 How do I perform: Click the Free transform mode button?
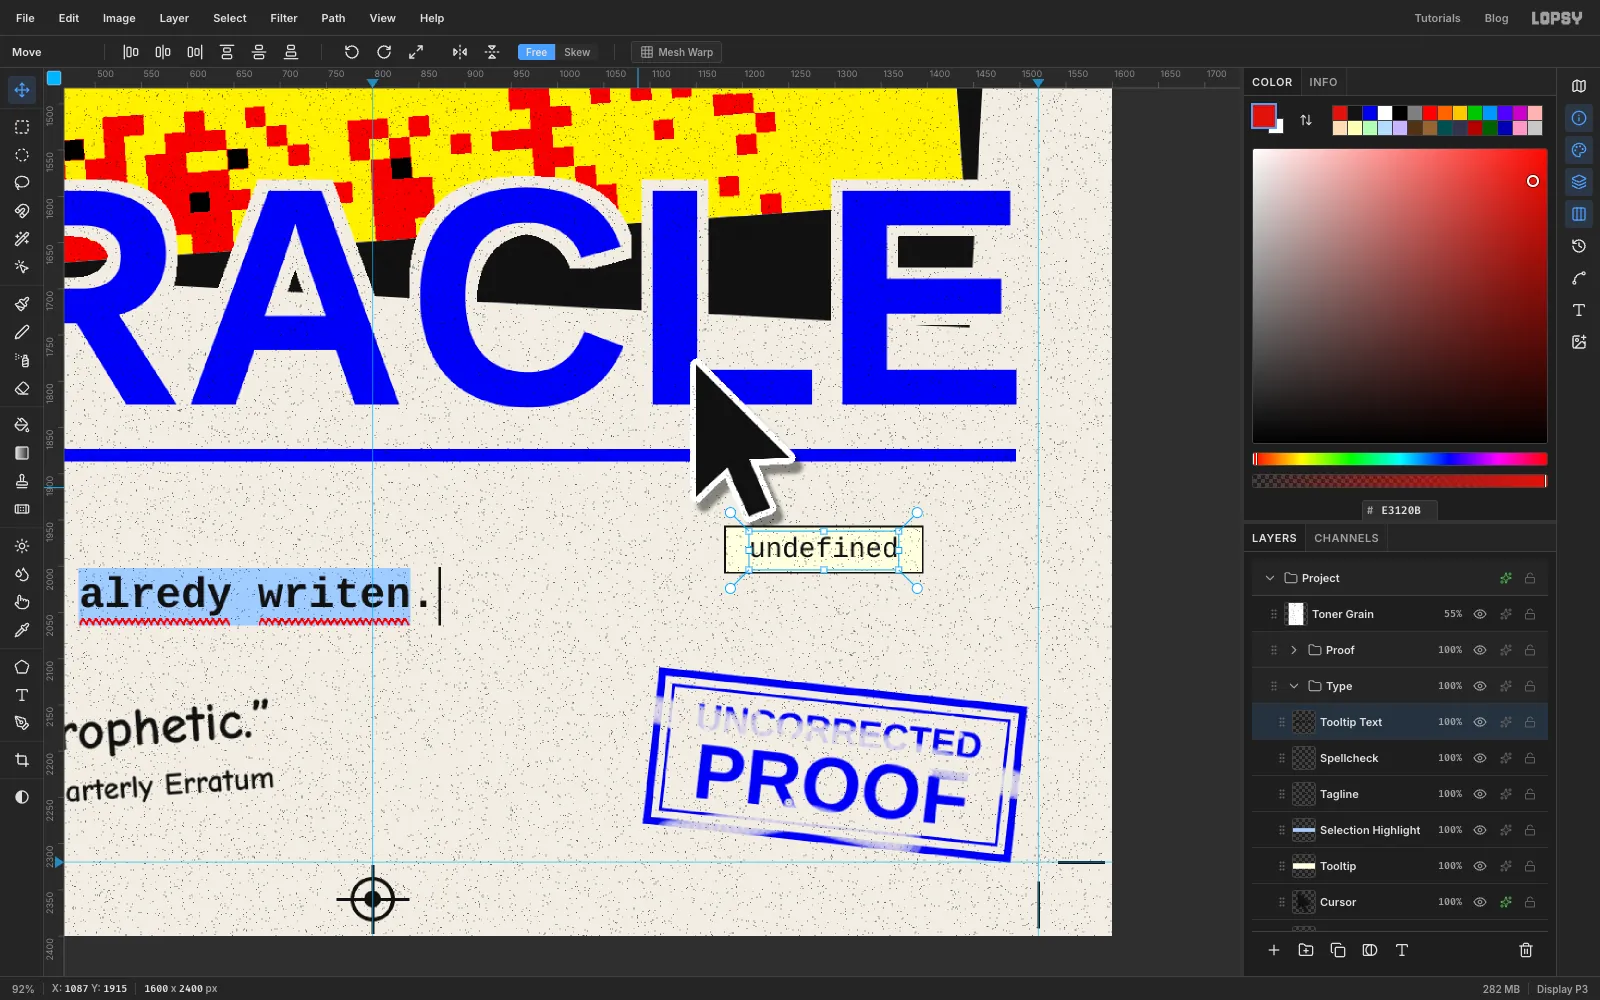537,52
